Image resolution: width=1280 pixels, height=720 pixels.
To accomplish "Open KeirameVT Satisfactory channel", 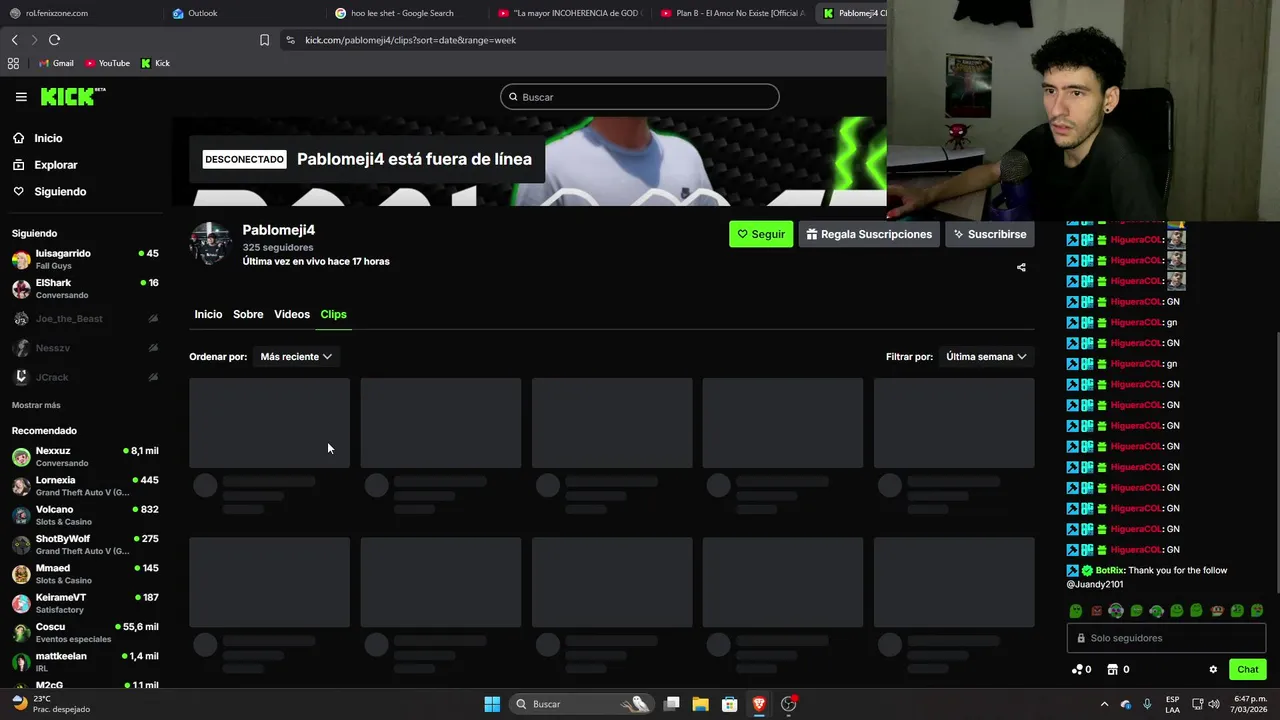I will coord(84,603).
